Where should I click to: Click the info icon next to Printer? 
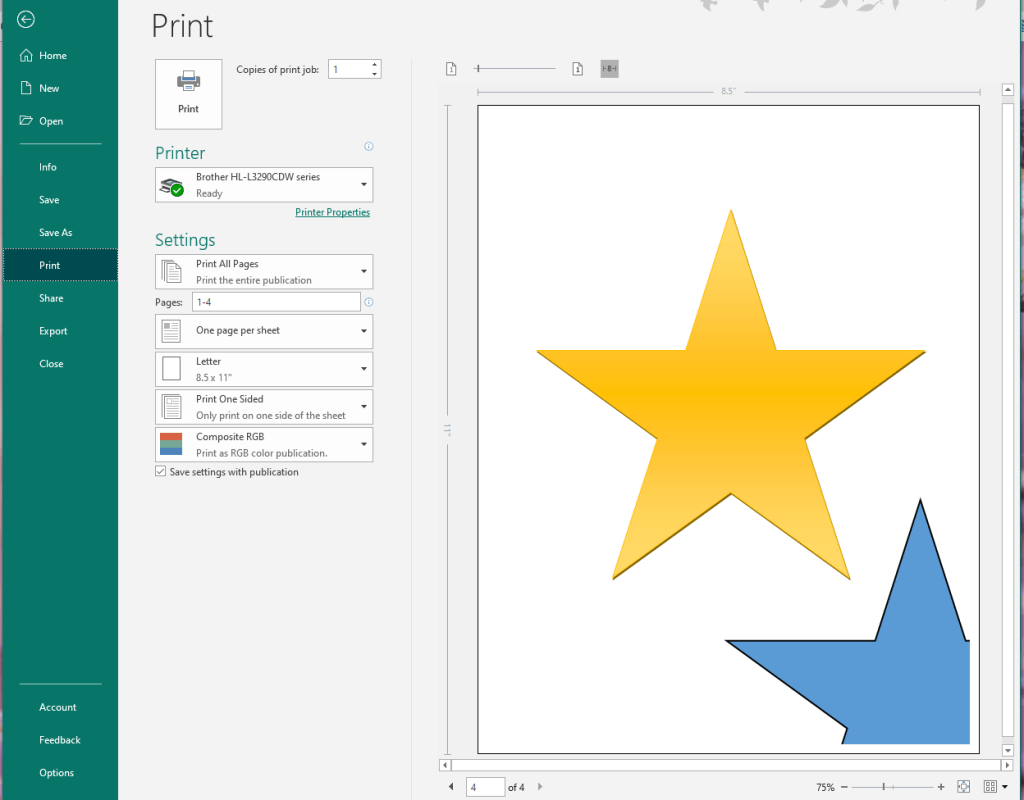point(369,146)
